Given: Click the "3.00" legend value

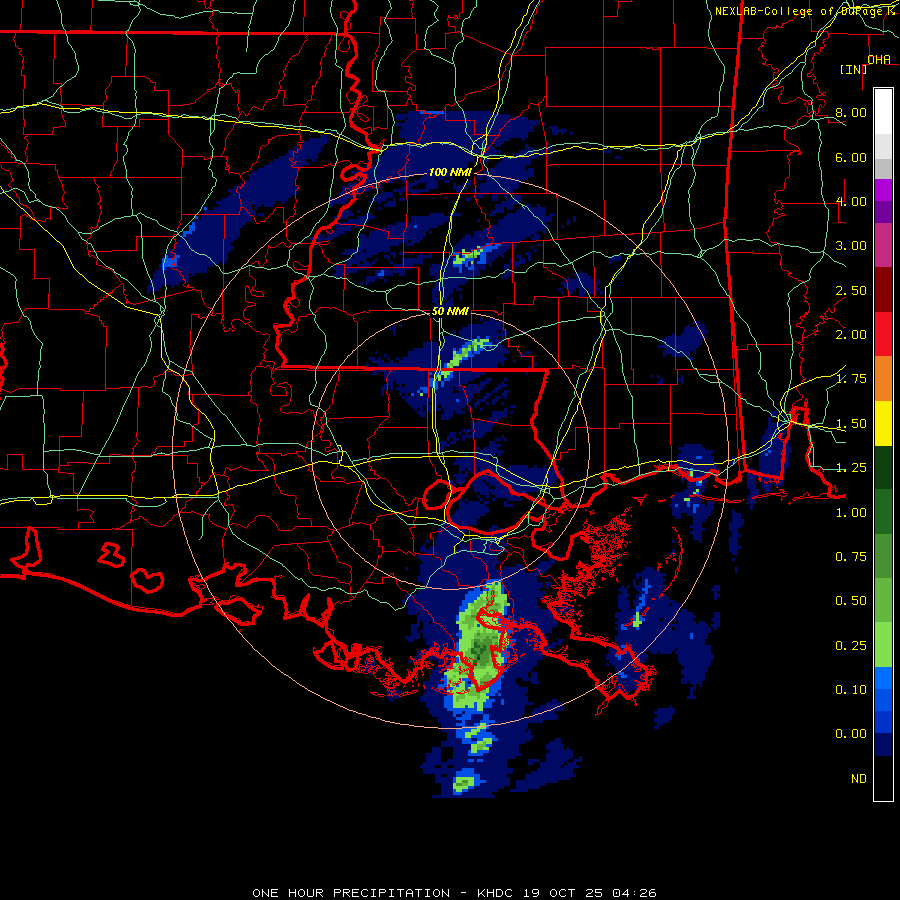Looking at the screenshot, I should tap(851, 246).
